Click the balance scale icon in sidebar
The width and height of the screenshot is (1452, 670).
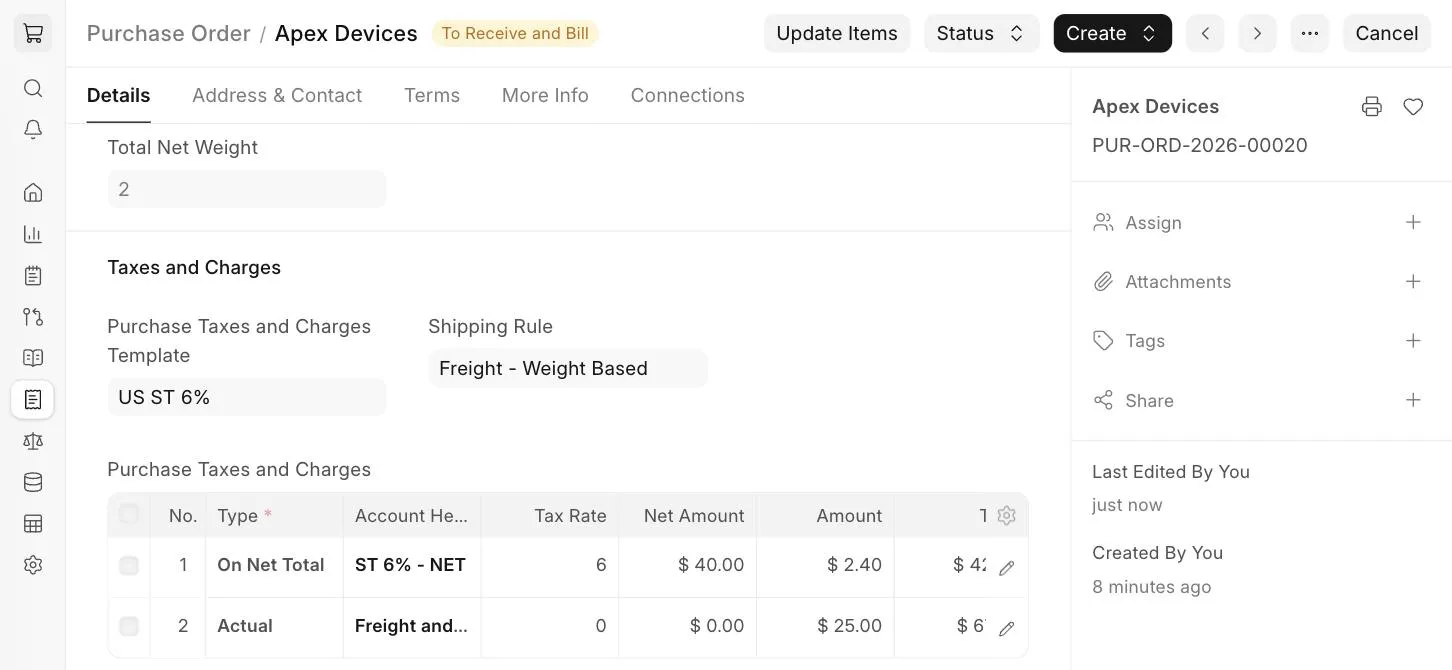click(33, 441)
